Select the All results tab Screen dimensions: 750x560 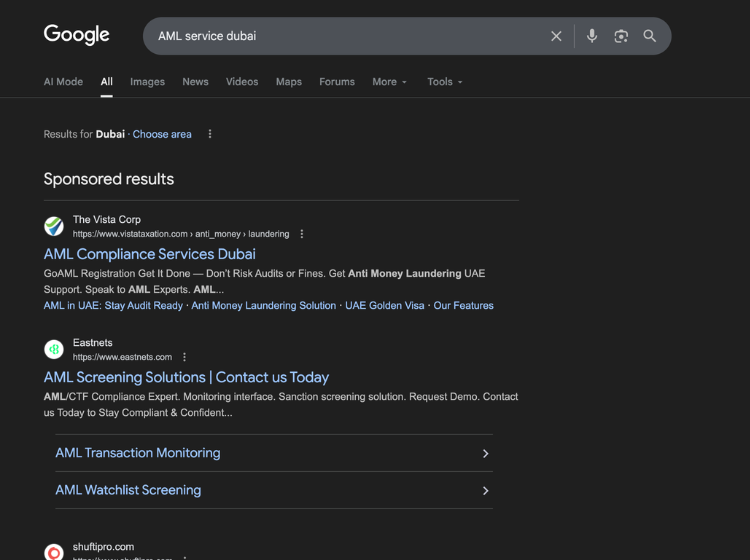tap(107, 82)
